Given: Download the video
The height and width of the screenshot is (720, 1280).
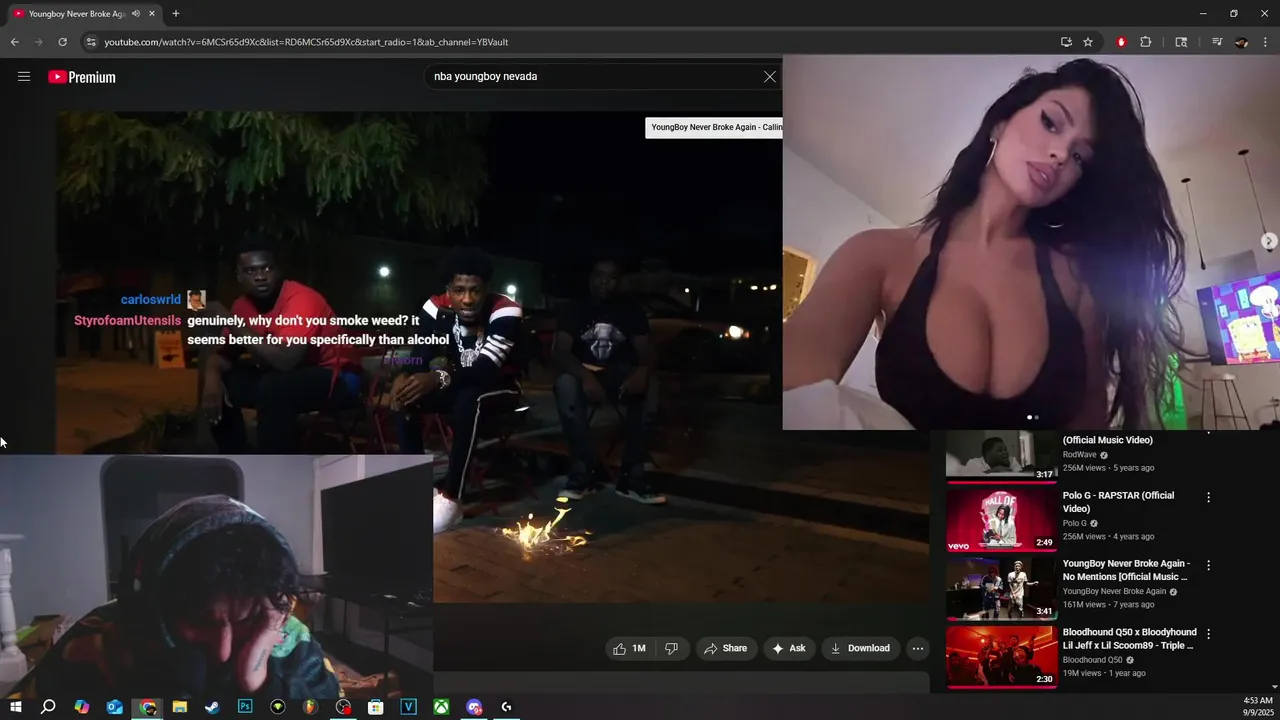Looking at the screenshot, I should tap(860, 648).
